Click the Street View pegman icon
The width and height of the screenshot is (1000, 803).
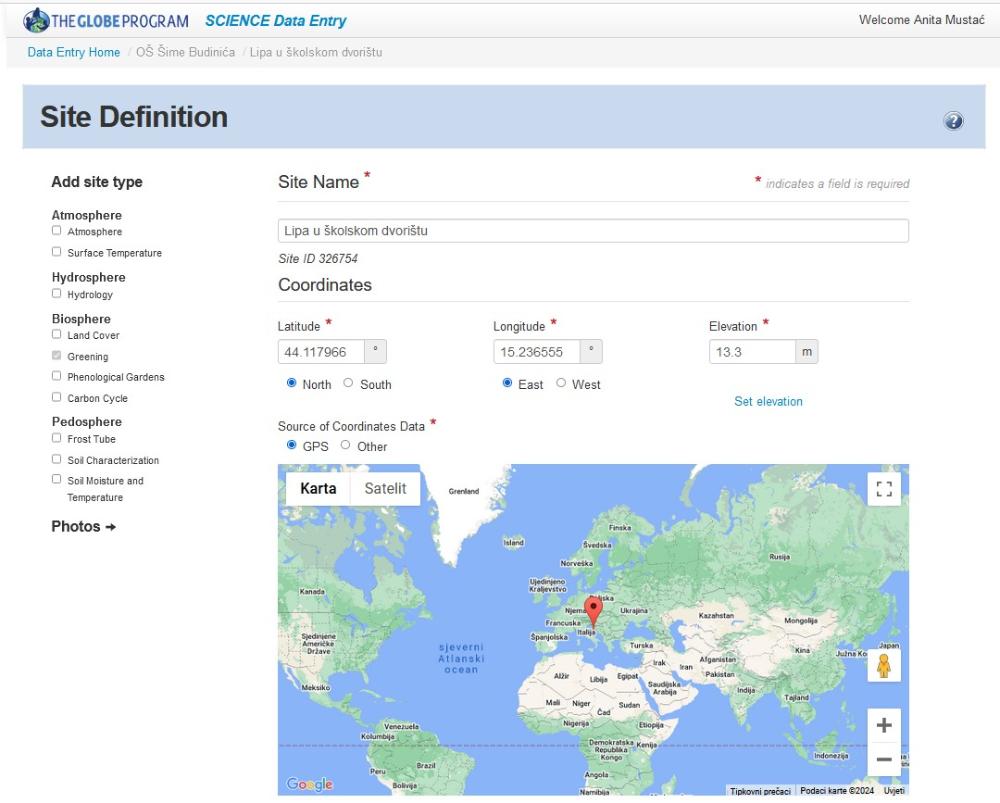click(x=884, y=666)
